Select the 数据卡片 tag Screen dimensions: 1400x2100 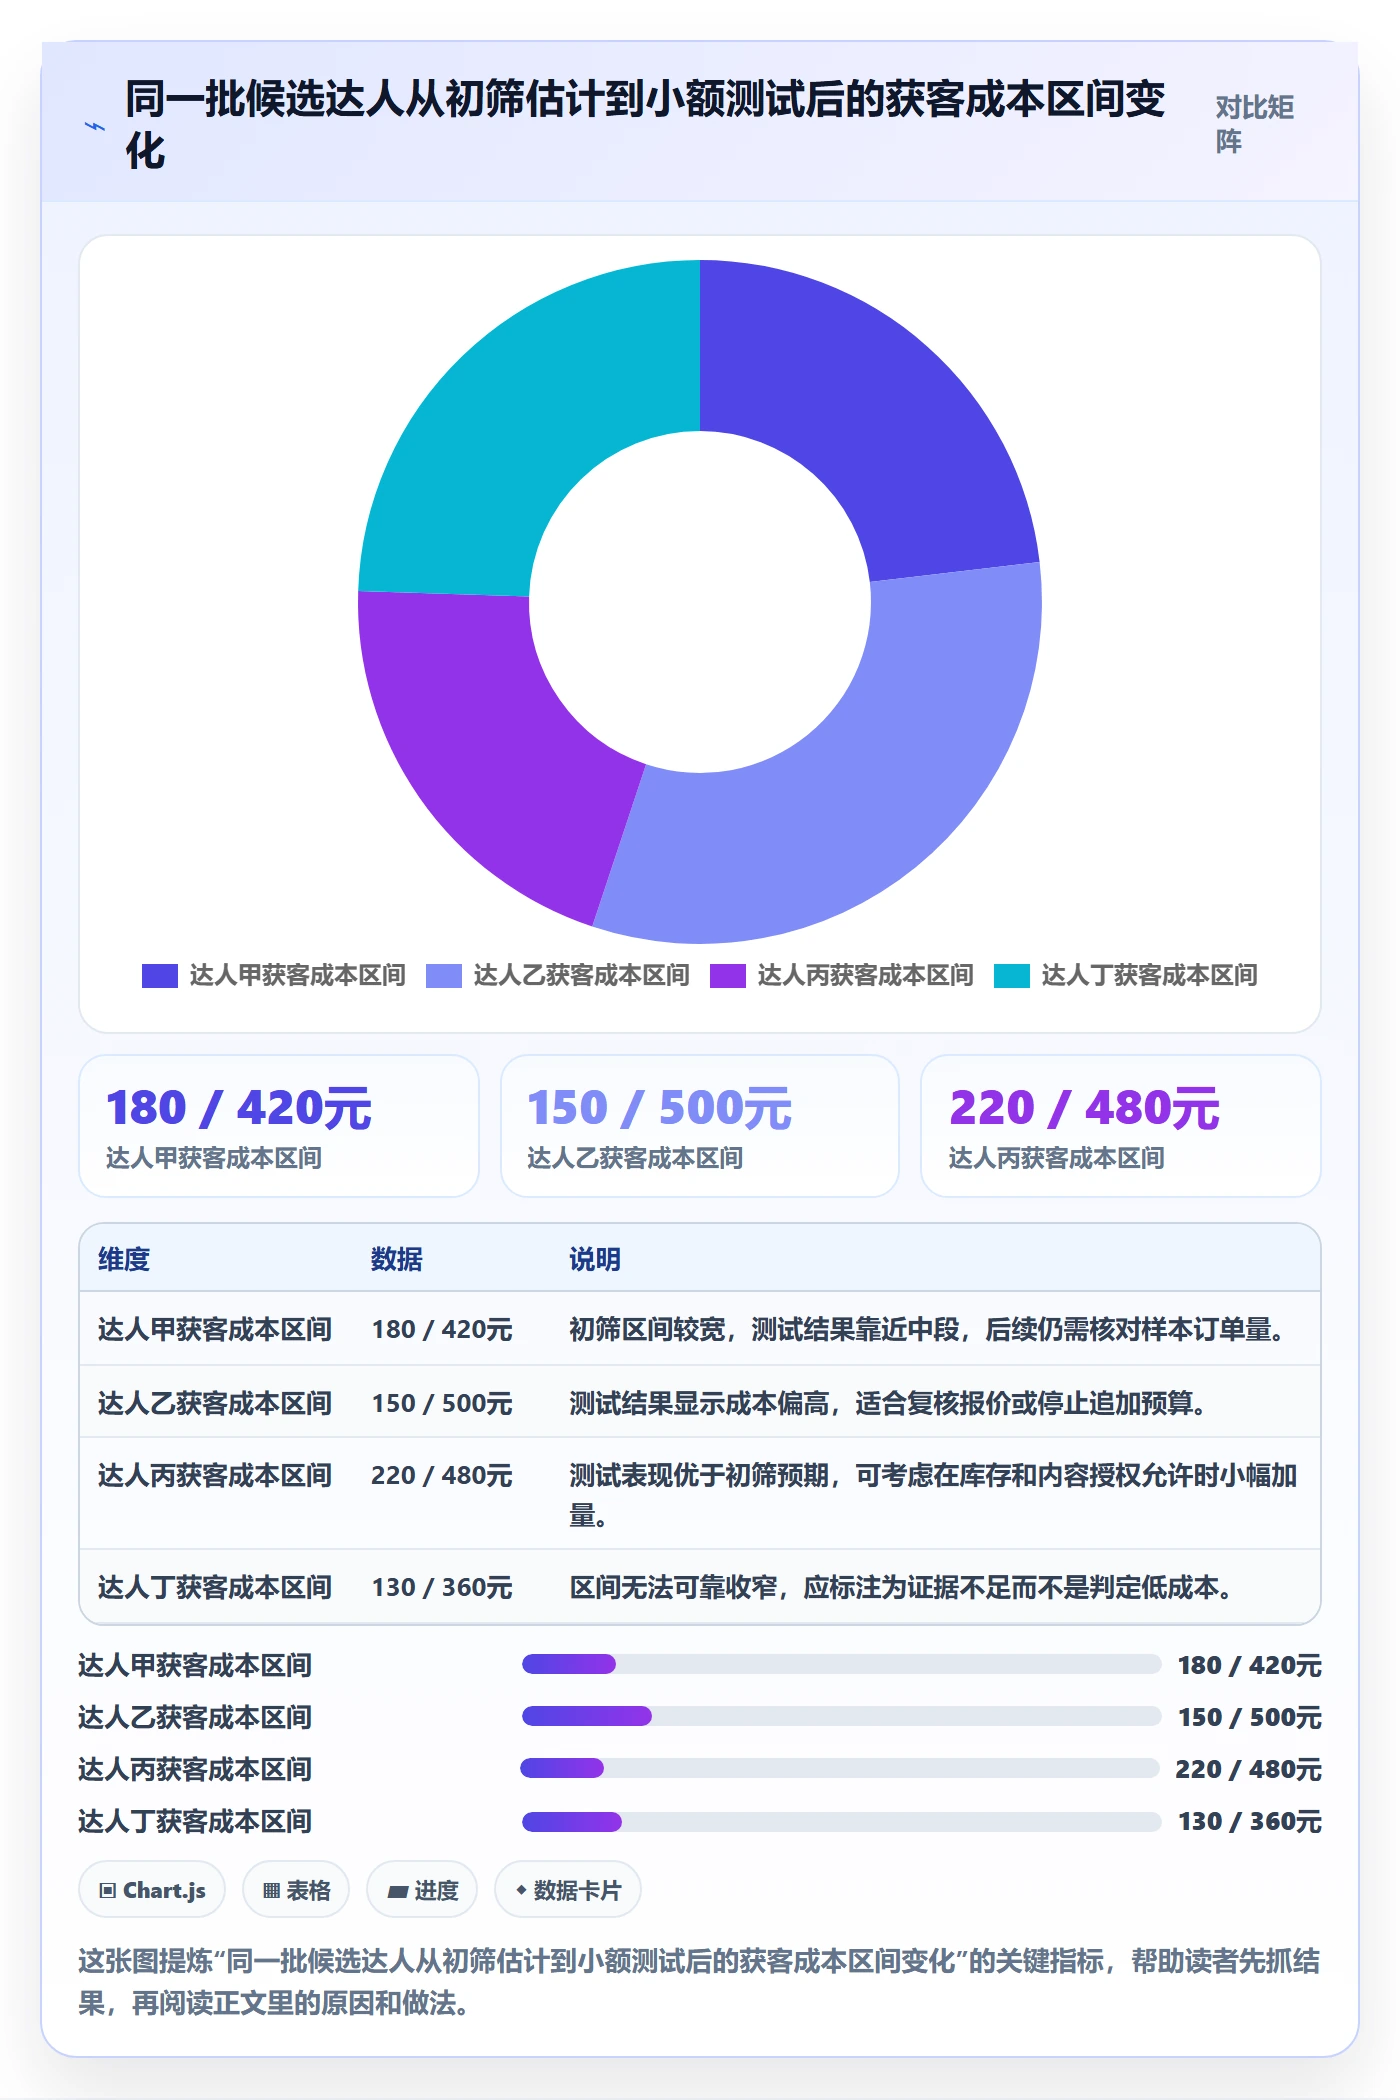pos(568,1890)
